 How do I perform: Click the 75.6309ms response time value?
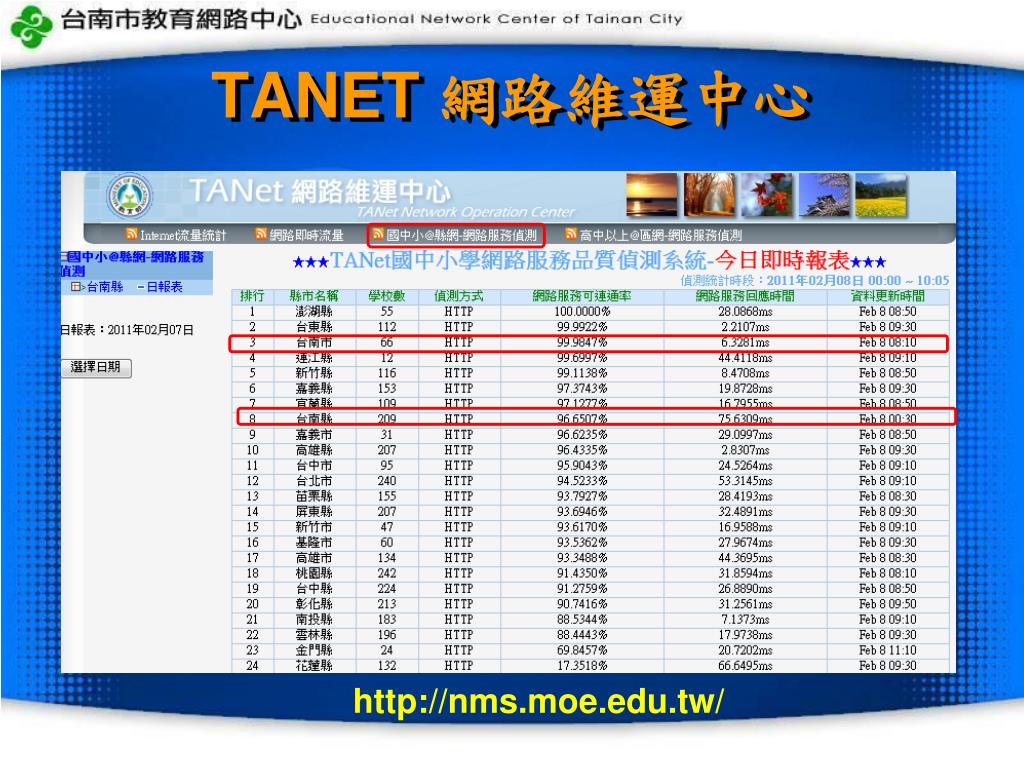click(745, 419)
